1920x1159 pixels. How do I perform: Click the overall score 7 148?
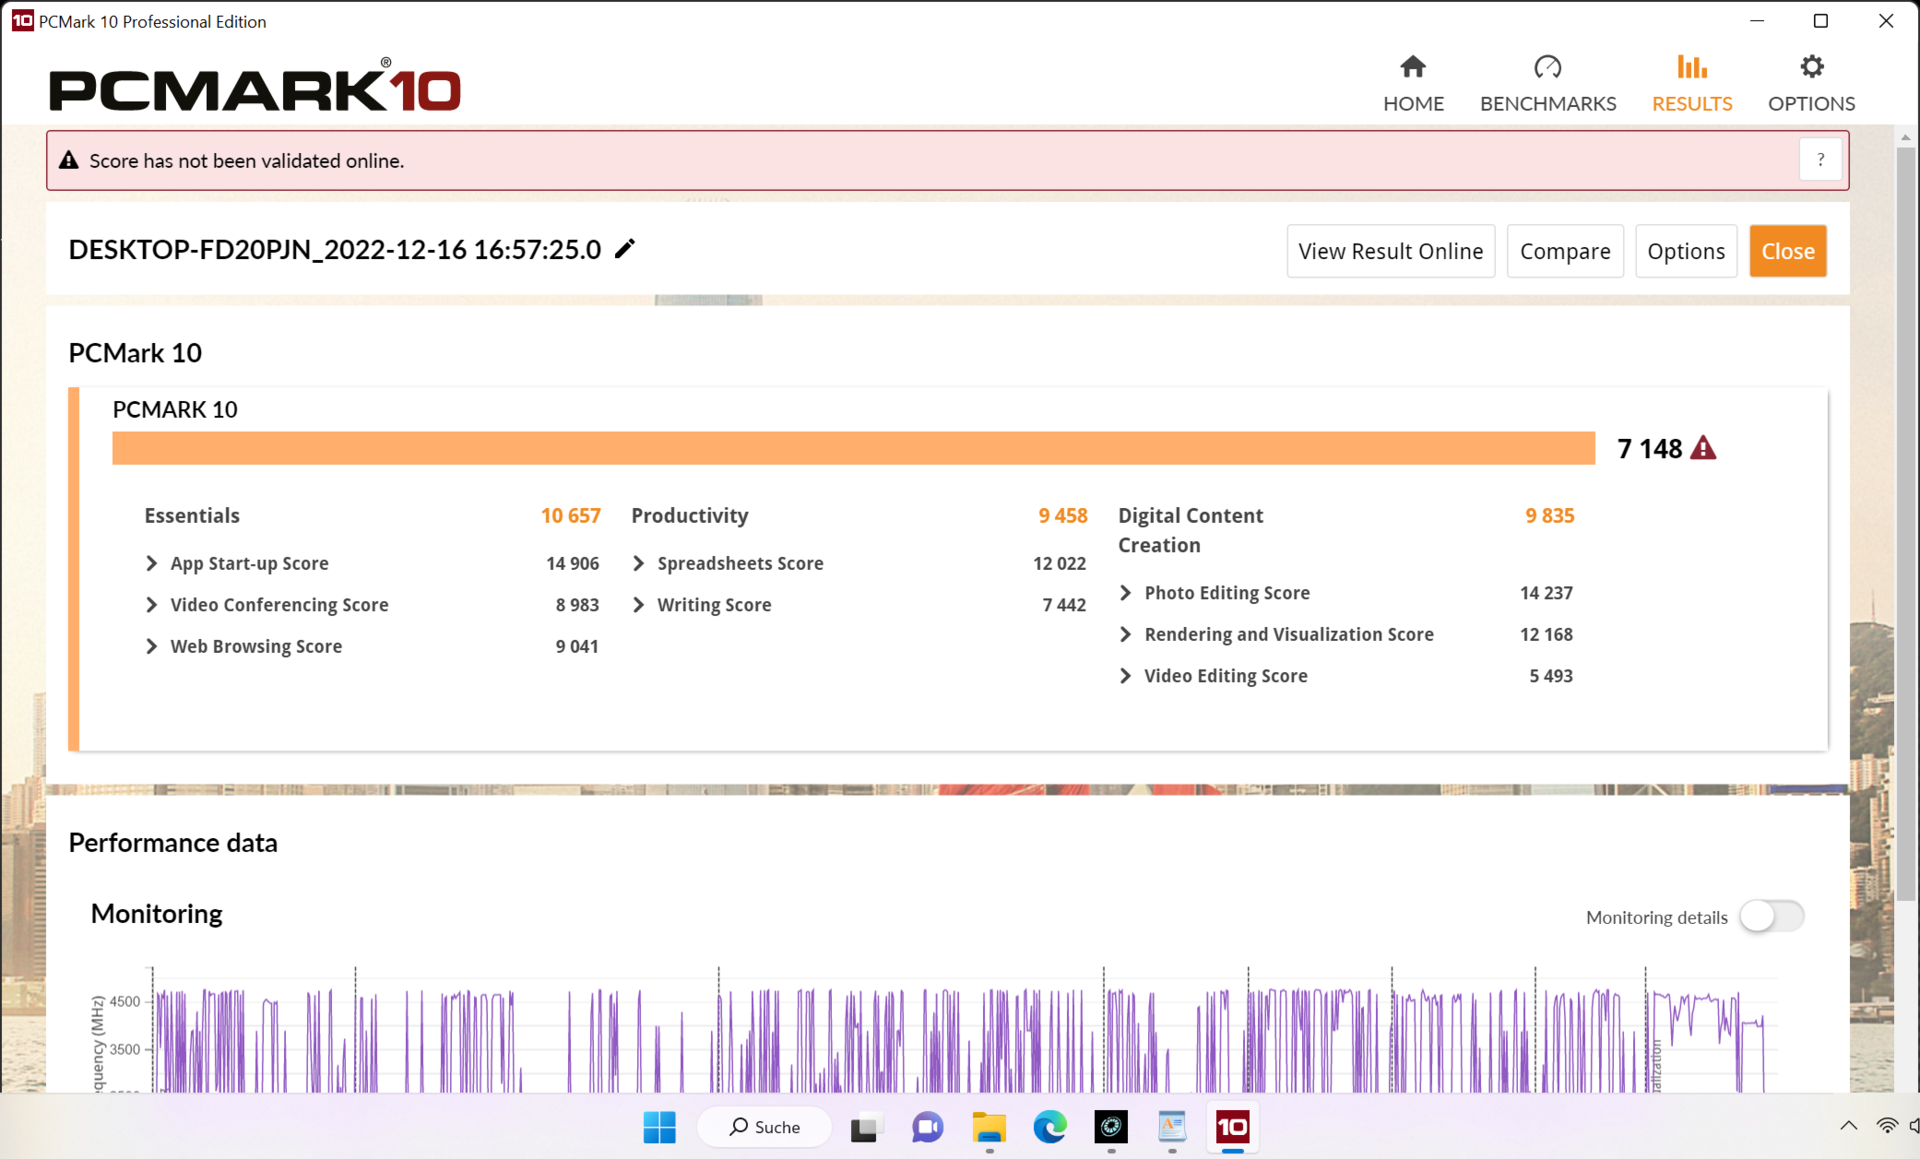pos(1649,449)
